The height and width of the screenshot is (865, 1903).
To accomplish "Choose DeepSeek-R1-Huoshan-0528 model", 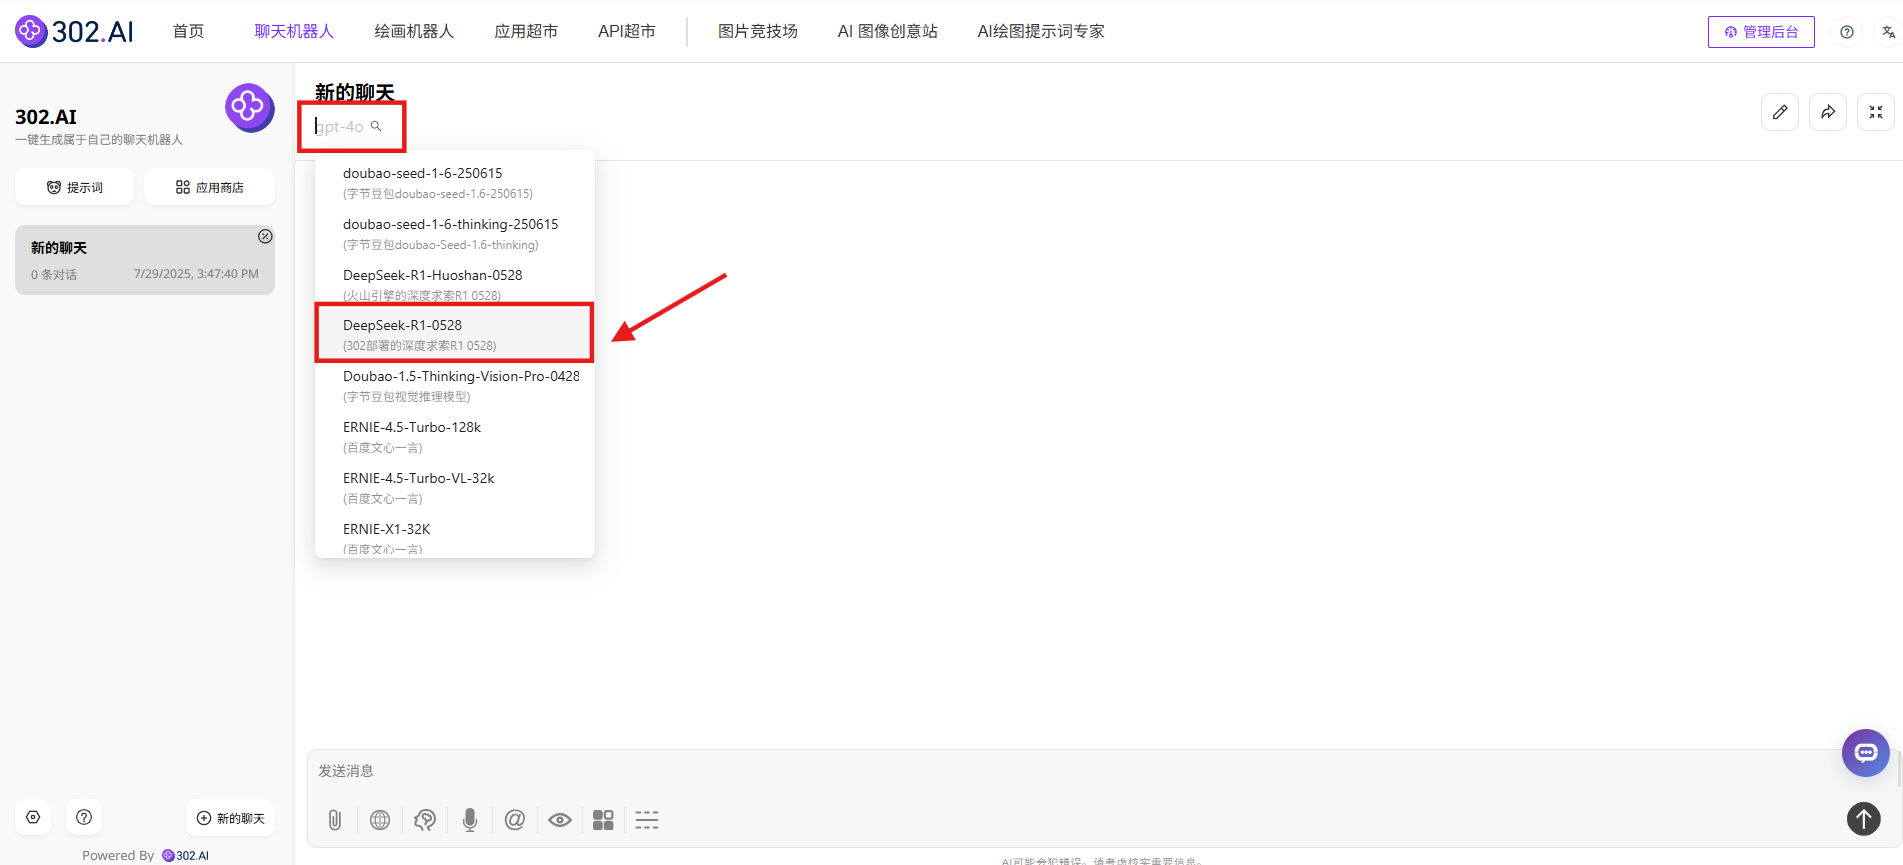I will click(455, 284).
